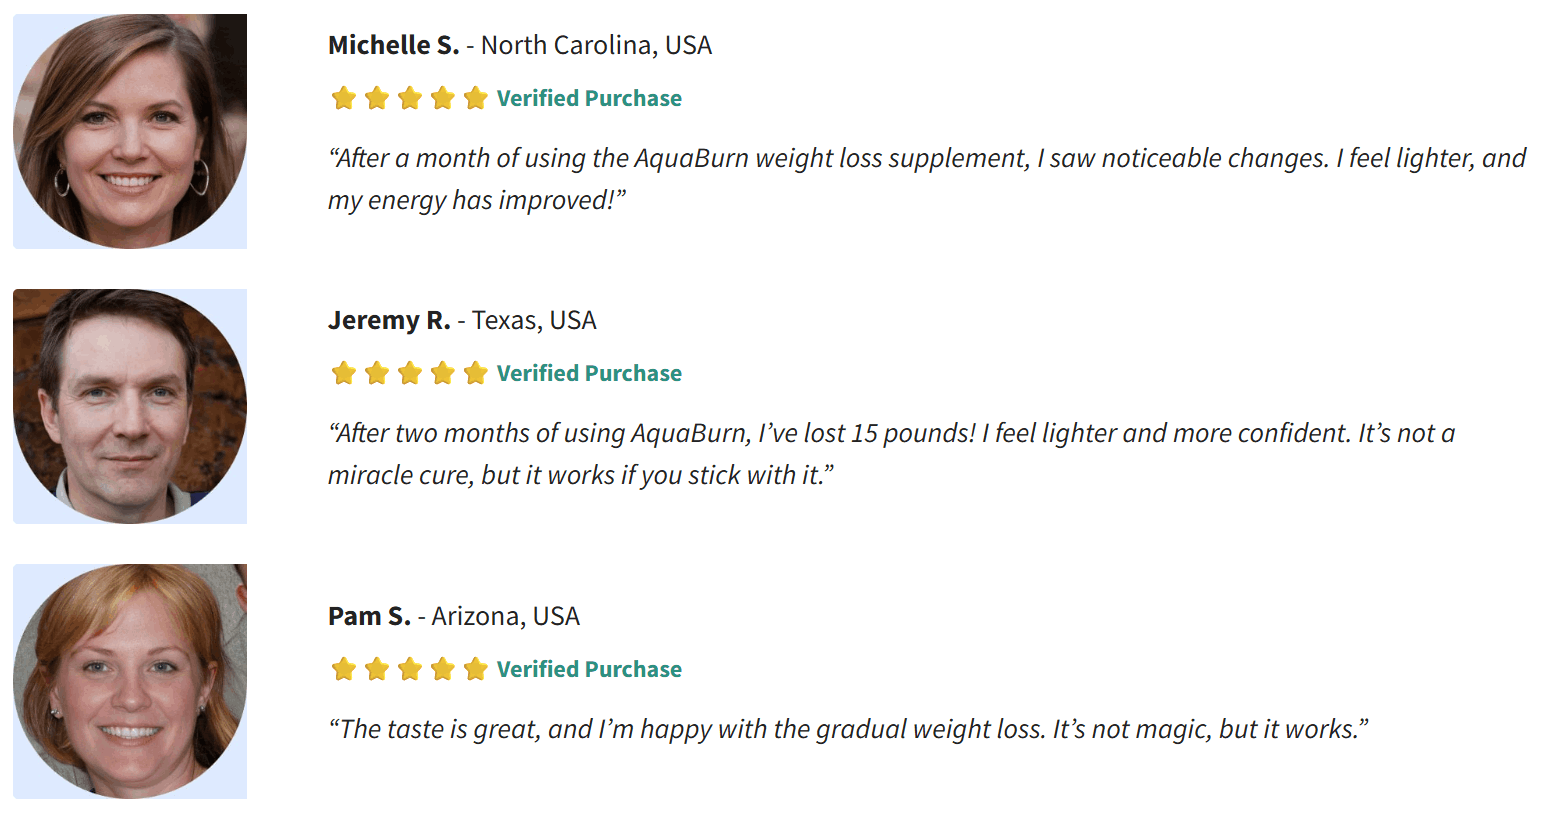The width and height of the screenshot is (1555, 813).
Task: Click Michelle S.'s first rating star
Action: (343, 98)
